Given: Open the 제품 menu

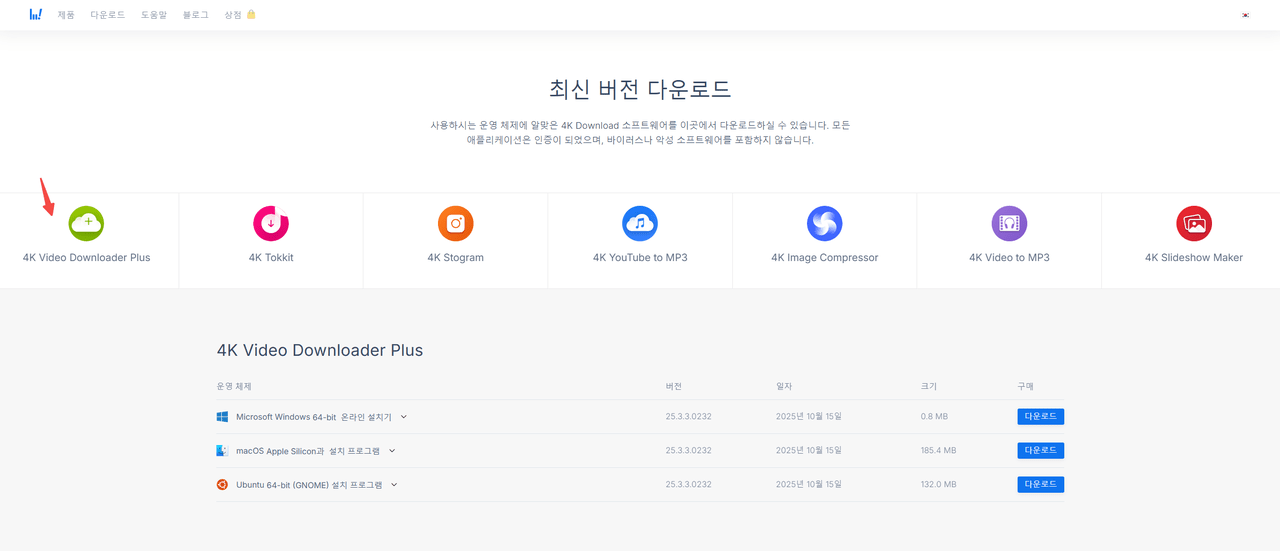Looking at the screenshot, I should pos(66,15).
